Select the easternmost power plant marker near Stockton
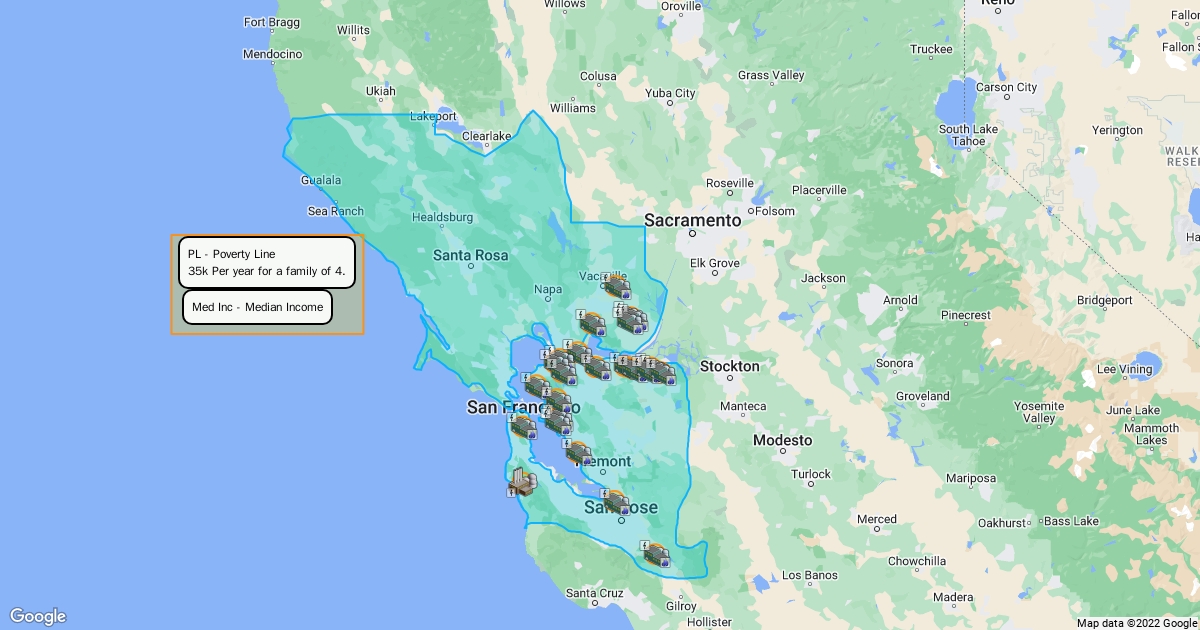 click(663, 374)
